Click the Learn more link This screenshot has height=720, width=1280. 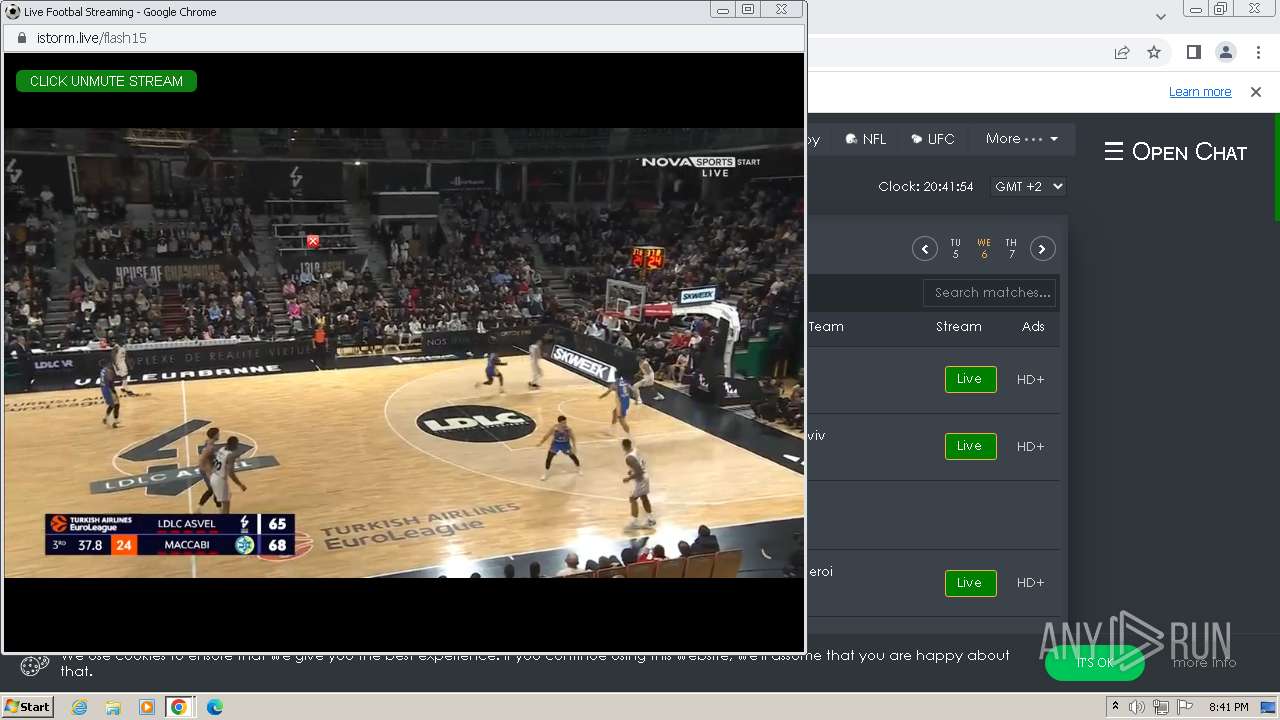click(x=1200, y=91)
